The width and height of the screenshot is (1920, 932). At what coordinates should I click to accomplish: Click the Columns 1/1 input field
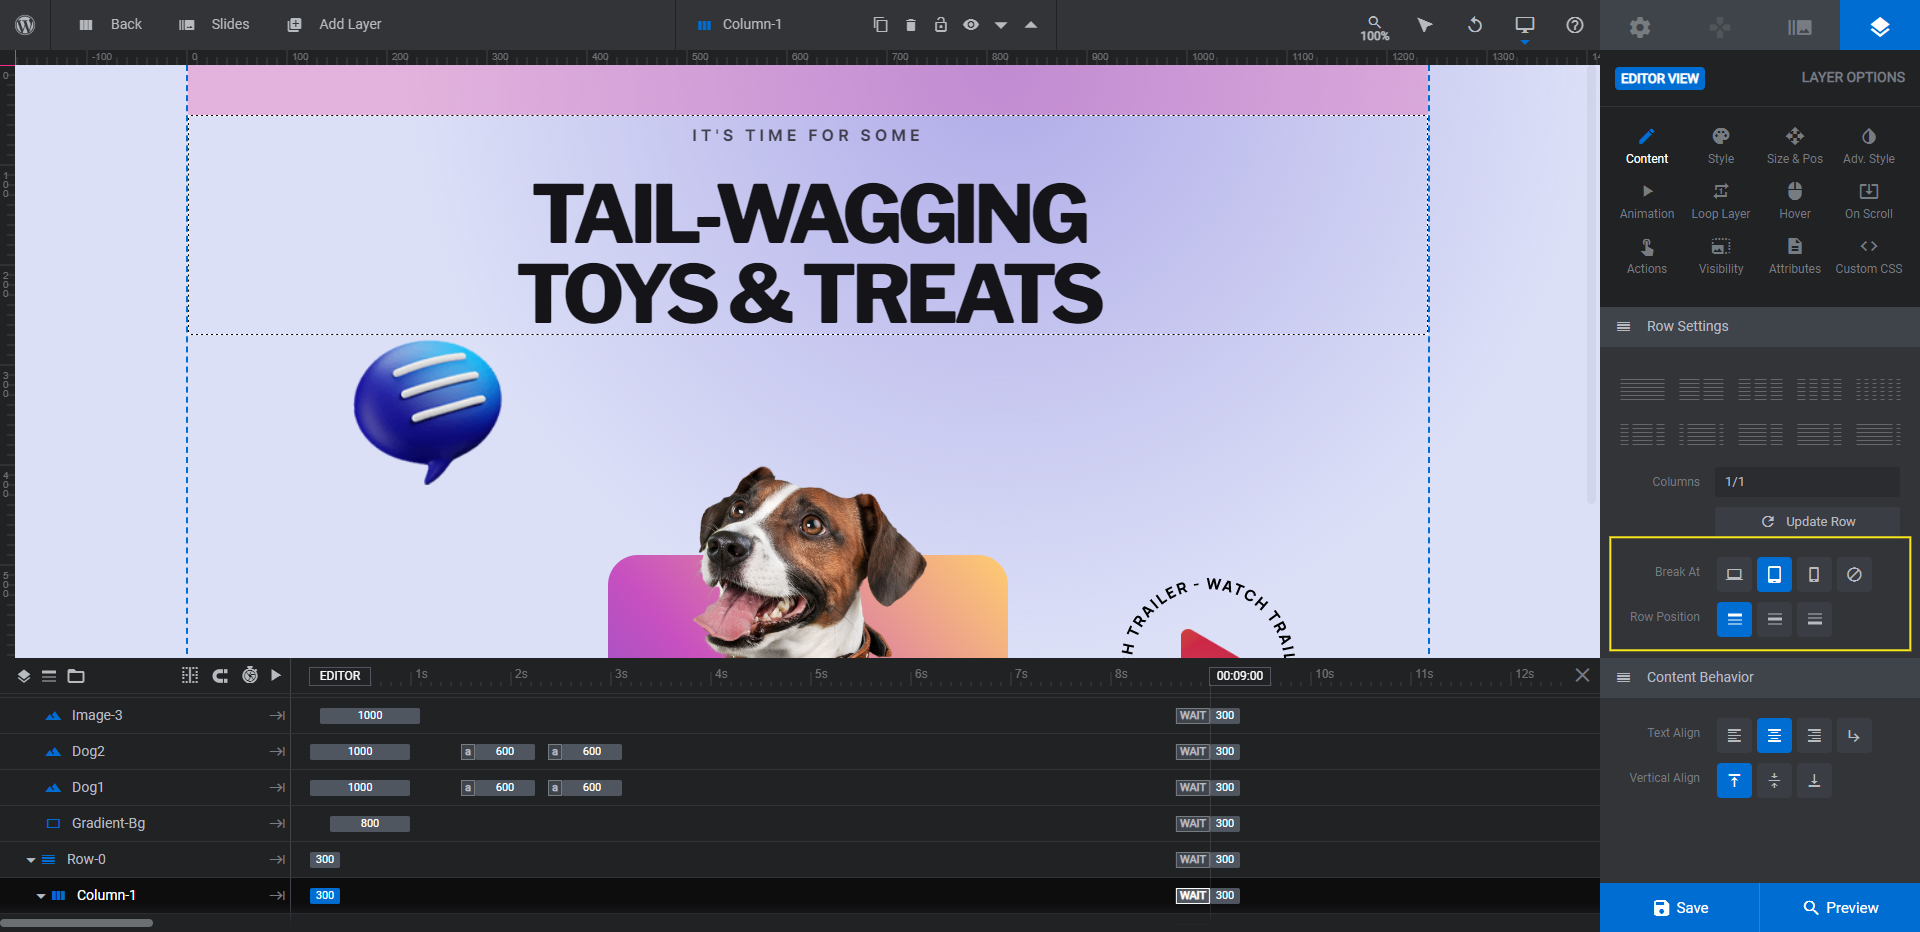1808,482
